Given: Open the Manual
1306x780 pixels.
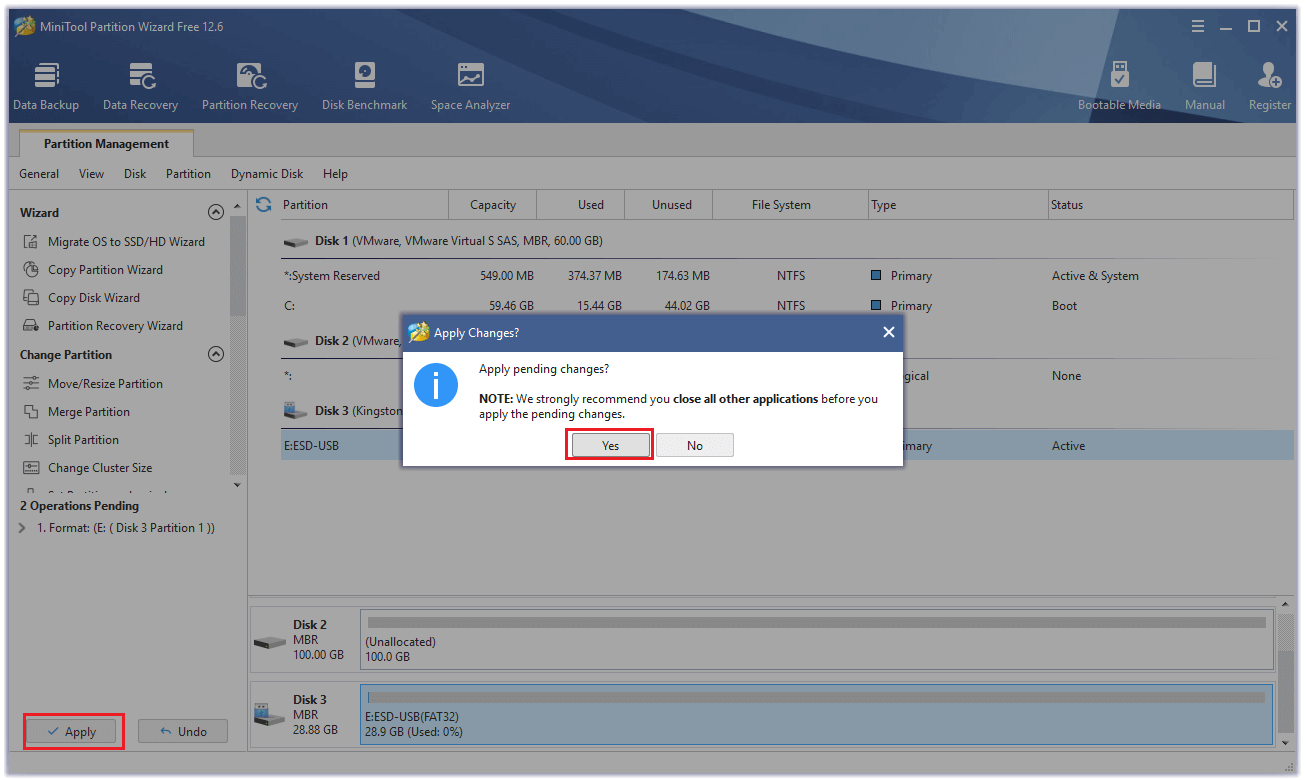Looking at the screenshot, I should [1204, 86].
